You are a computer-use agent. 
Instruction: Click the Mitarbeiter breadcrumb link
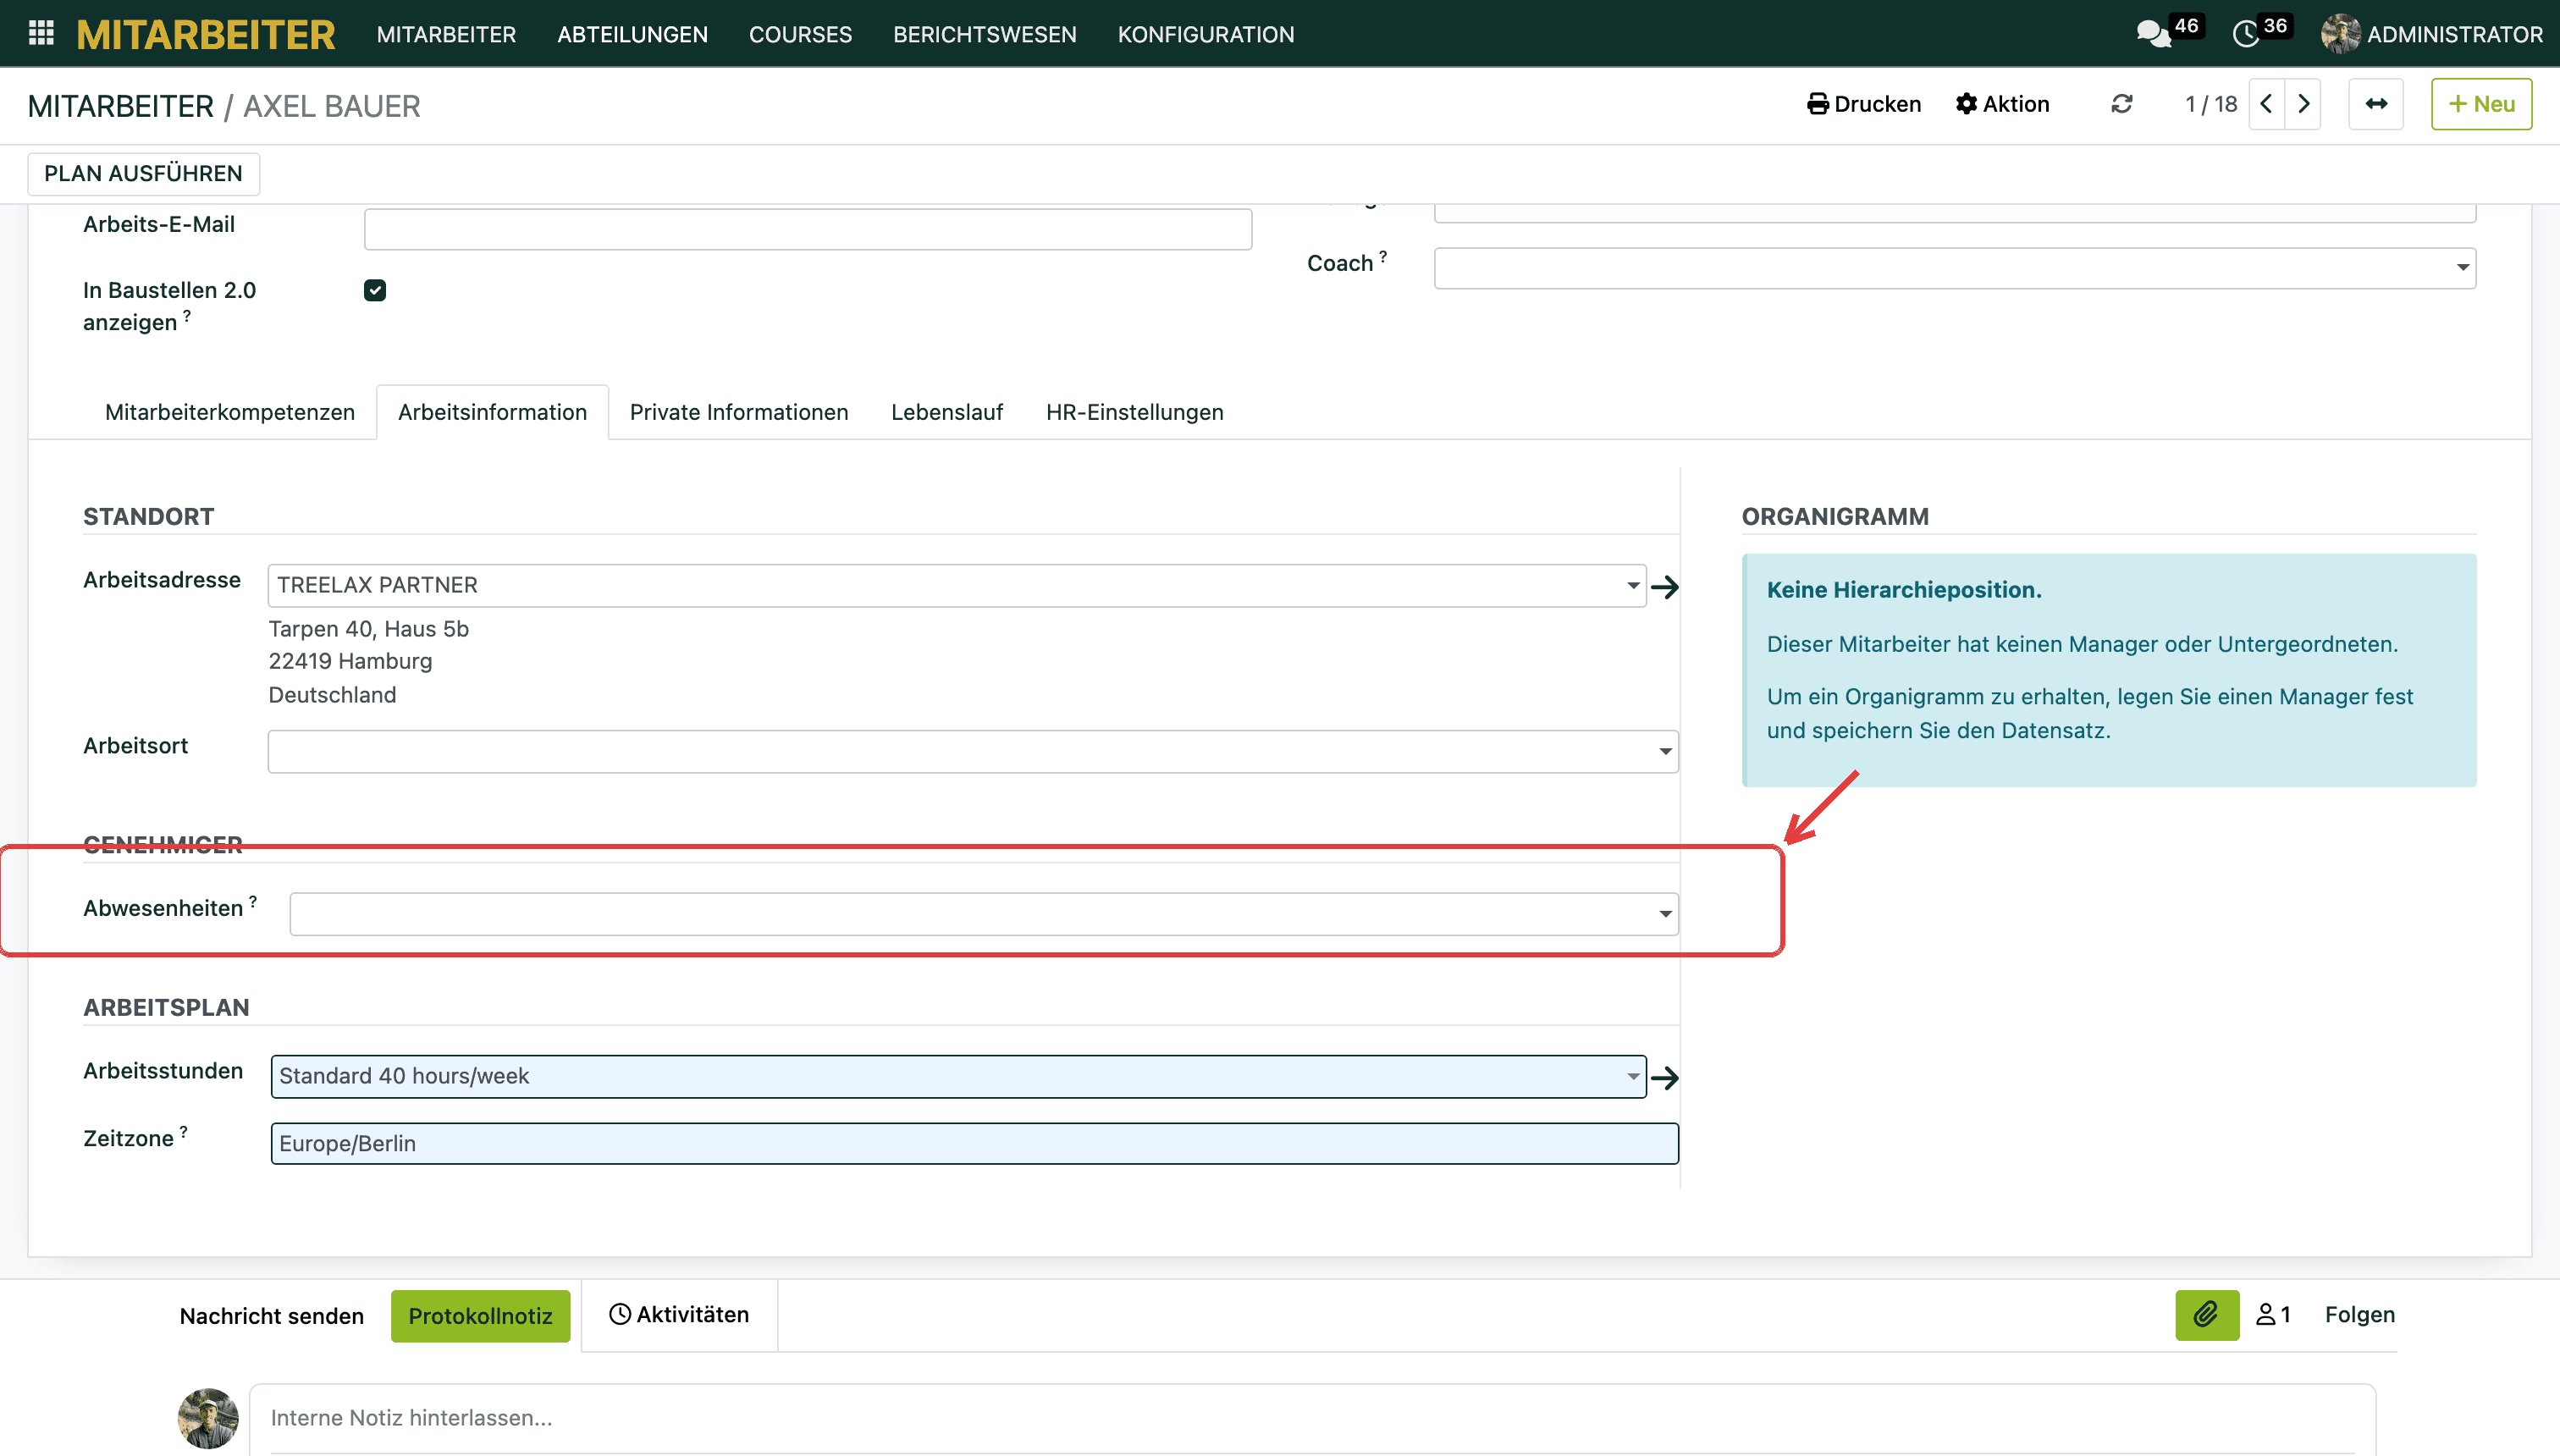(120, 106)
